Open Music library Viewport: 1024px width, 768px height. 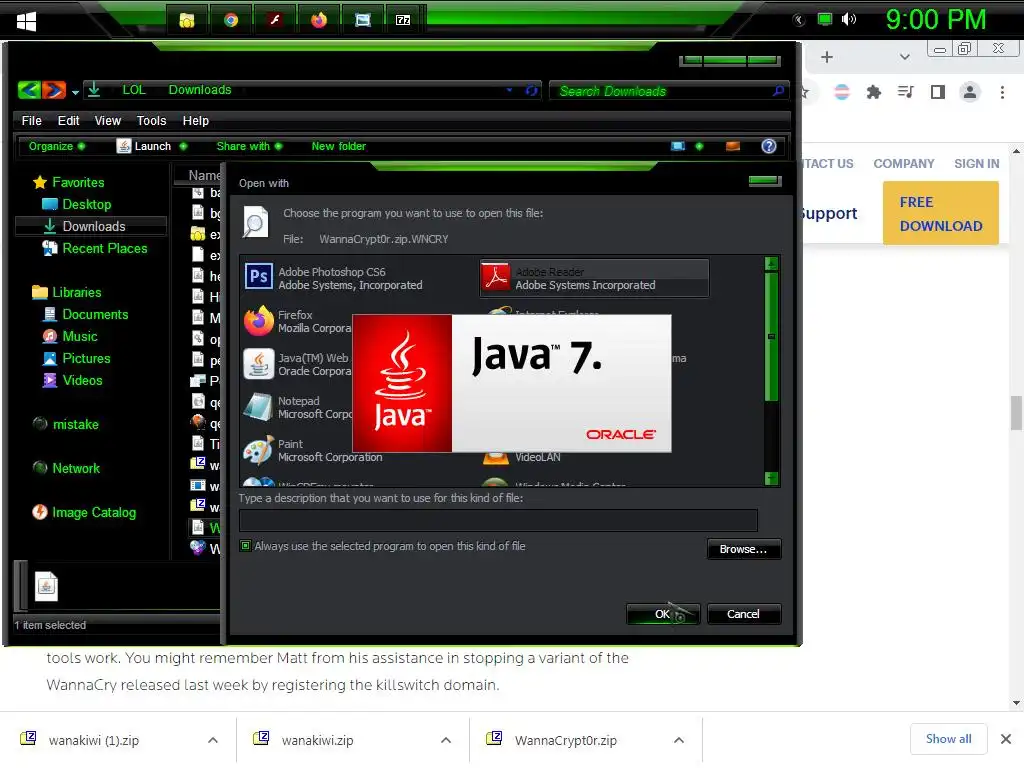(70, 336)
